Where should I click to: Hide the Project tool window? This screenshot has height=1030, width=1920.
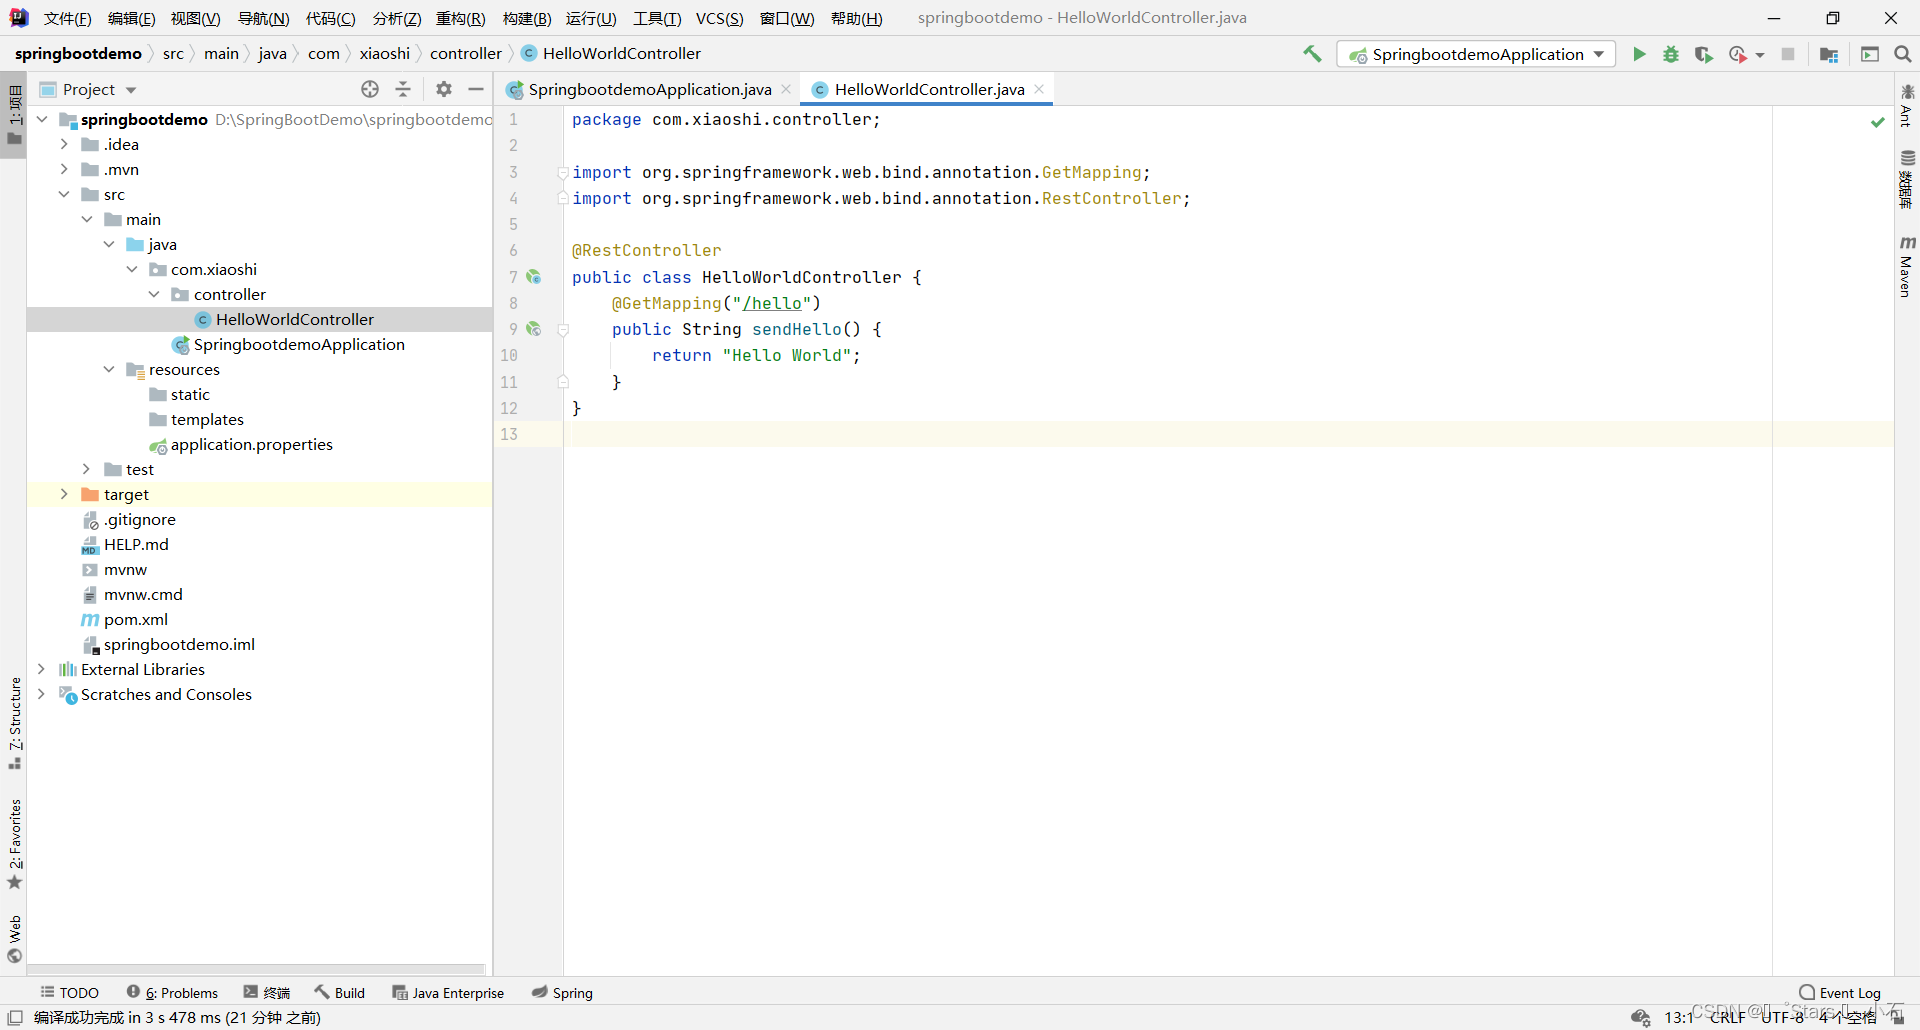coord(476,89)
